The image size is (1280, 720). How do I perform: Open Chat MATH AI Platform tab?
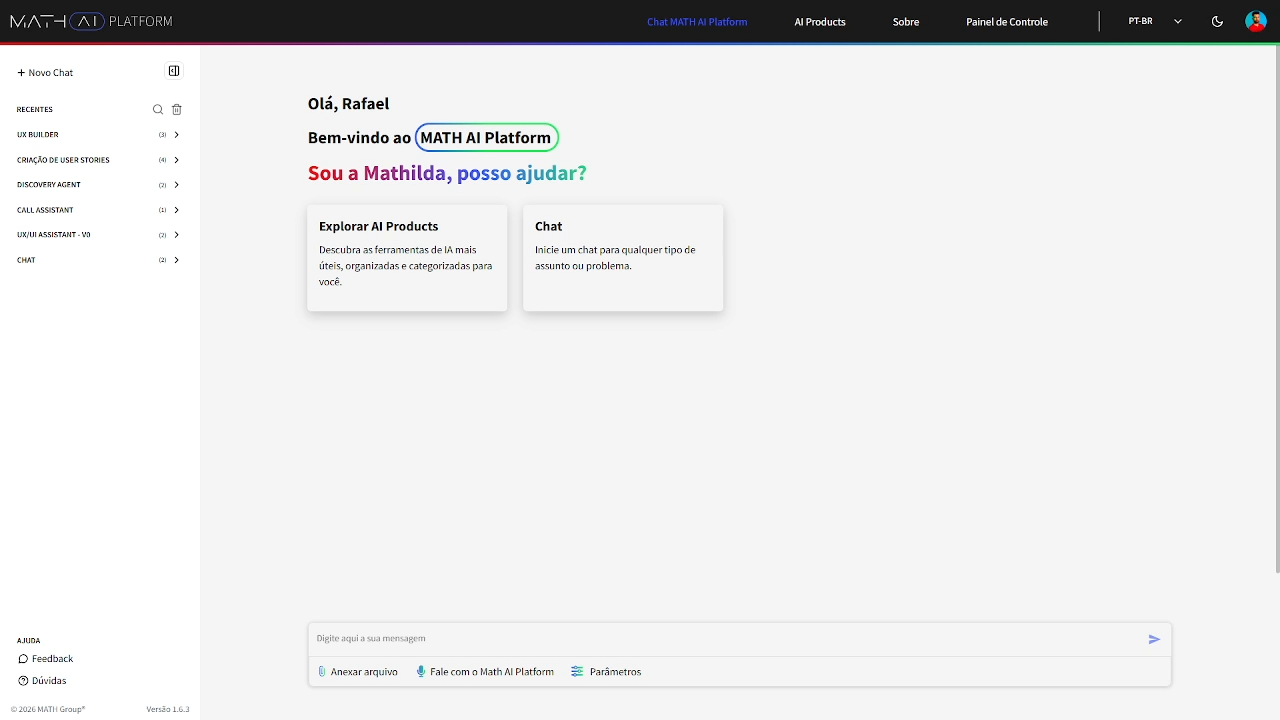tap(697, 21)
